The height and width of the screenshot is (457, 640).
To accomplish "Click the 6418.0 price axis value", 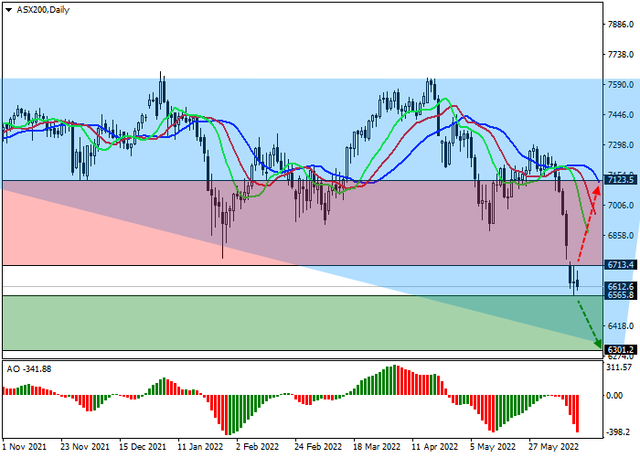I will coord(620,326).
